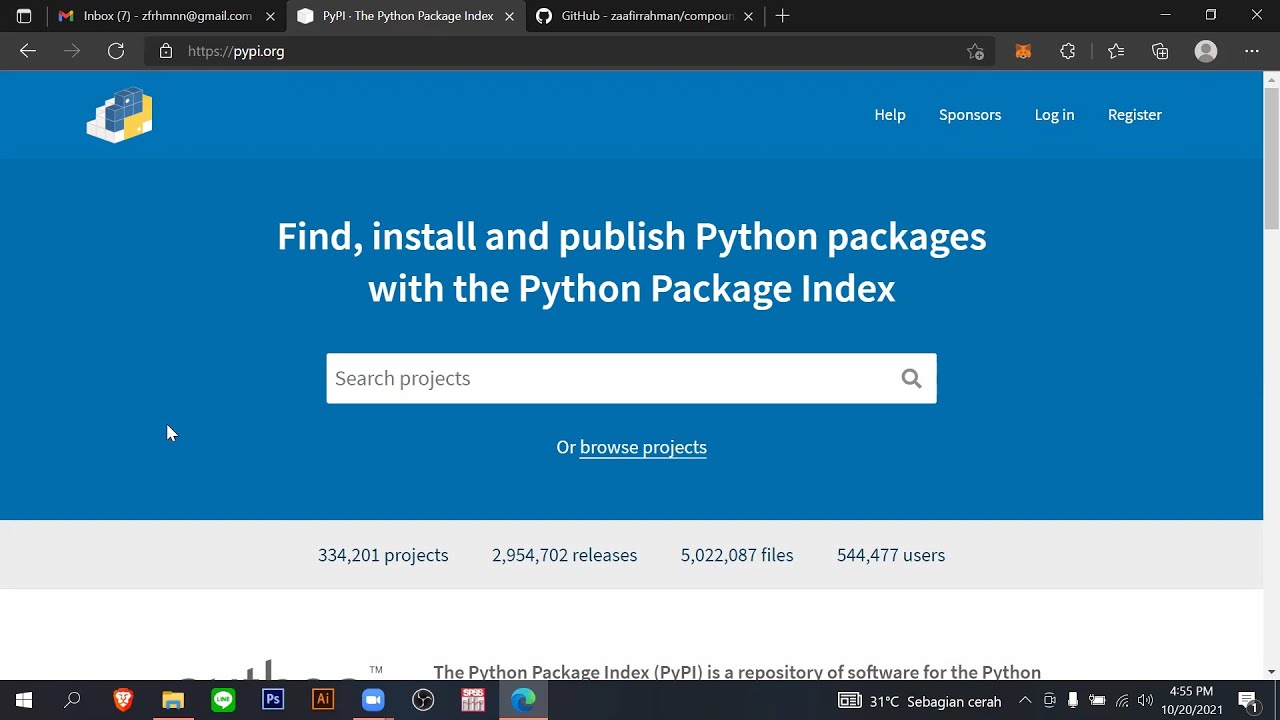
Task: Go forward in the browser
Action: tap(72, 51)
